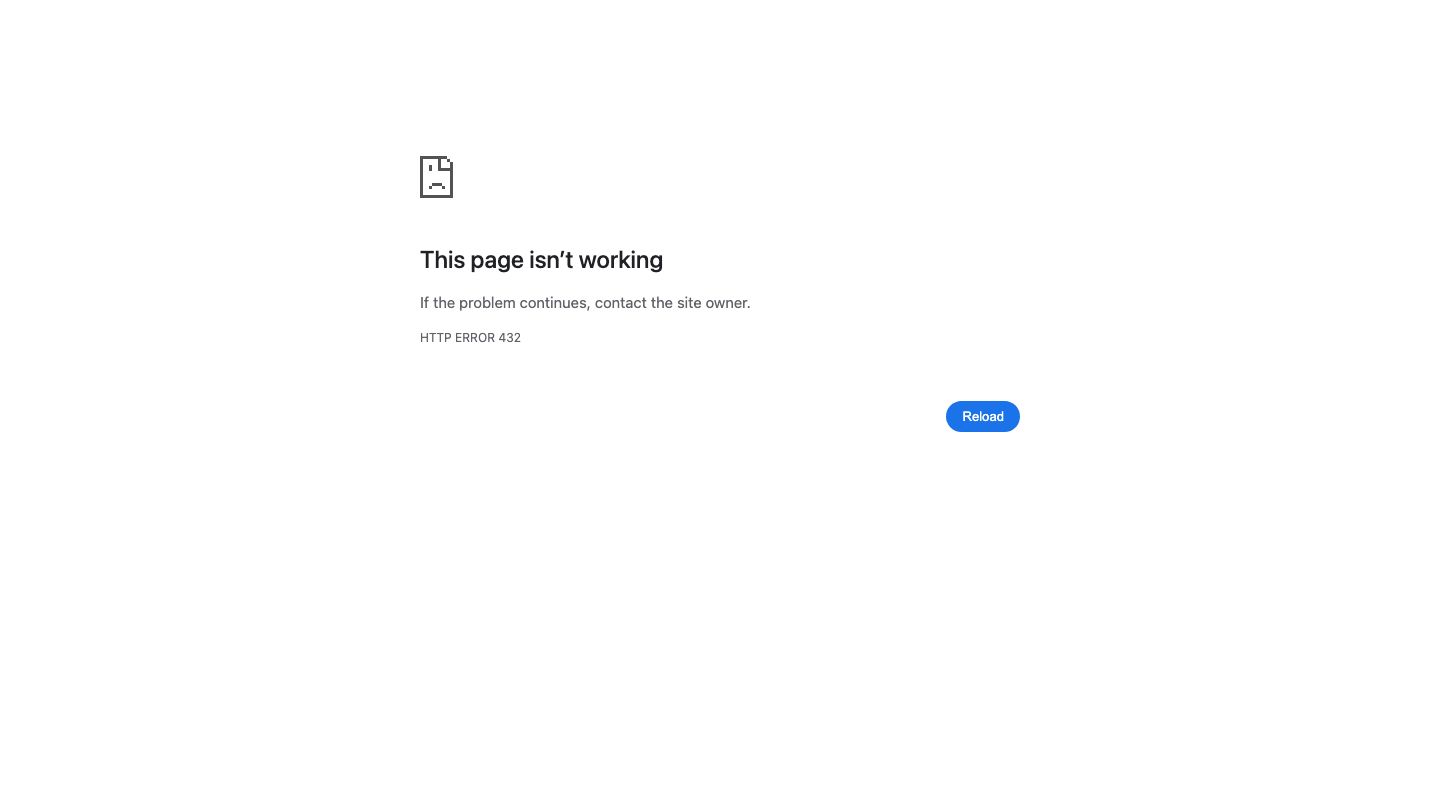
Task: Reload the page with the blue button
Action: [x=982, y=417]
